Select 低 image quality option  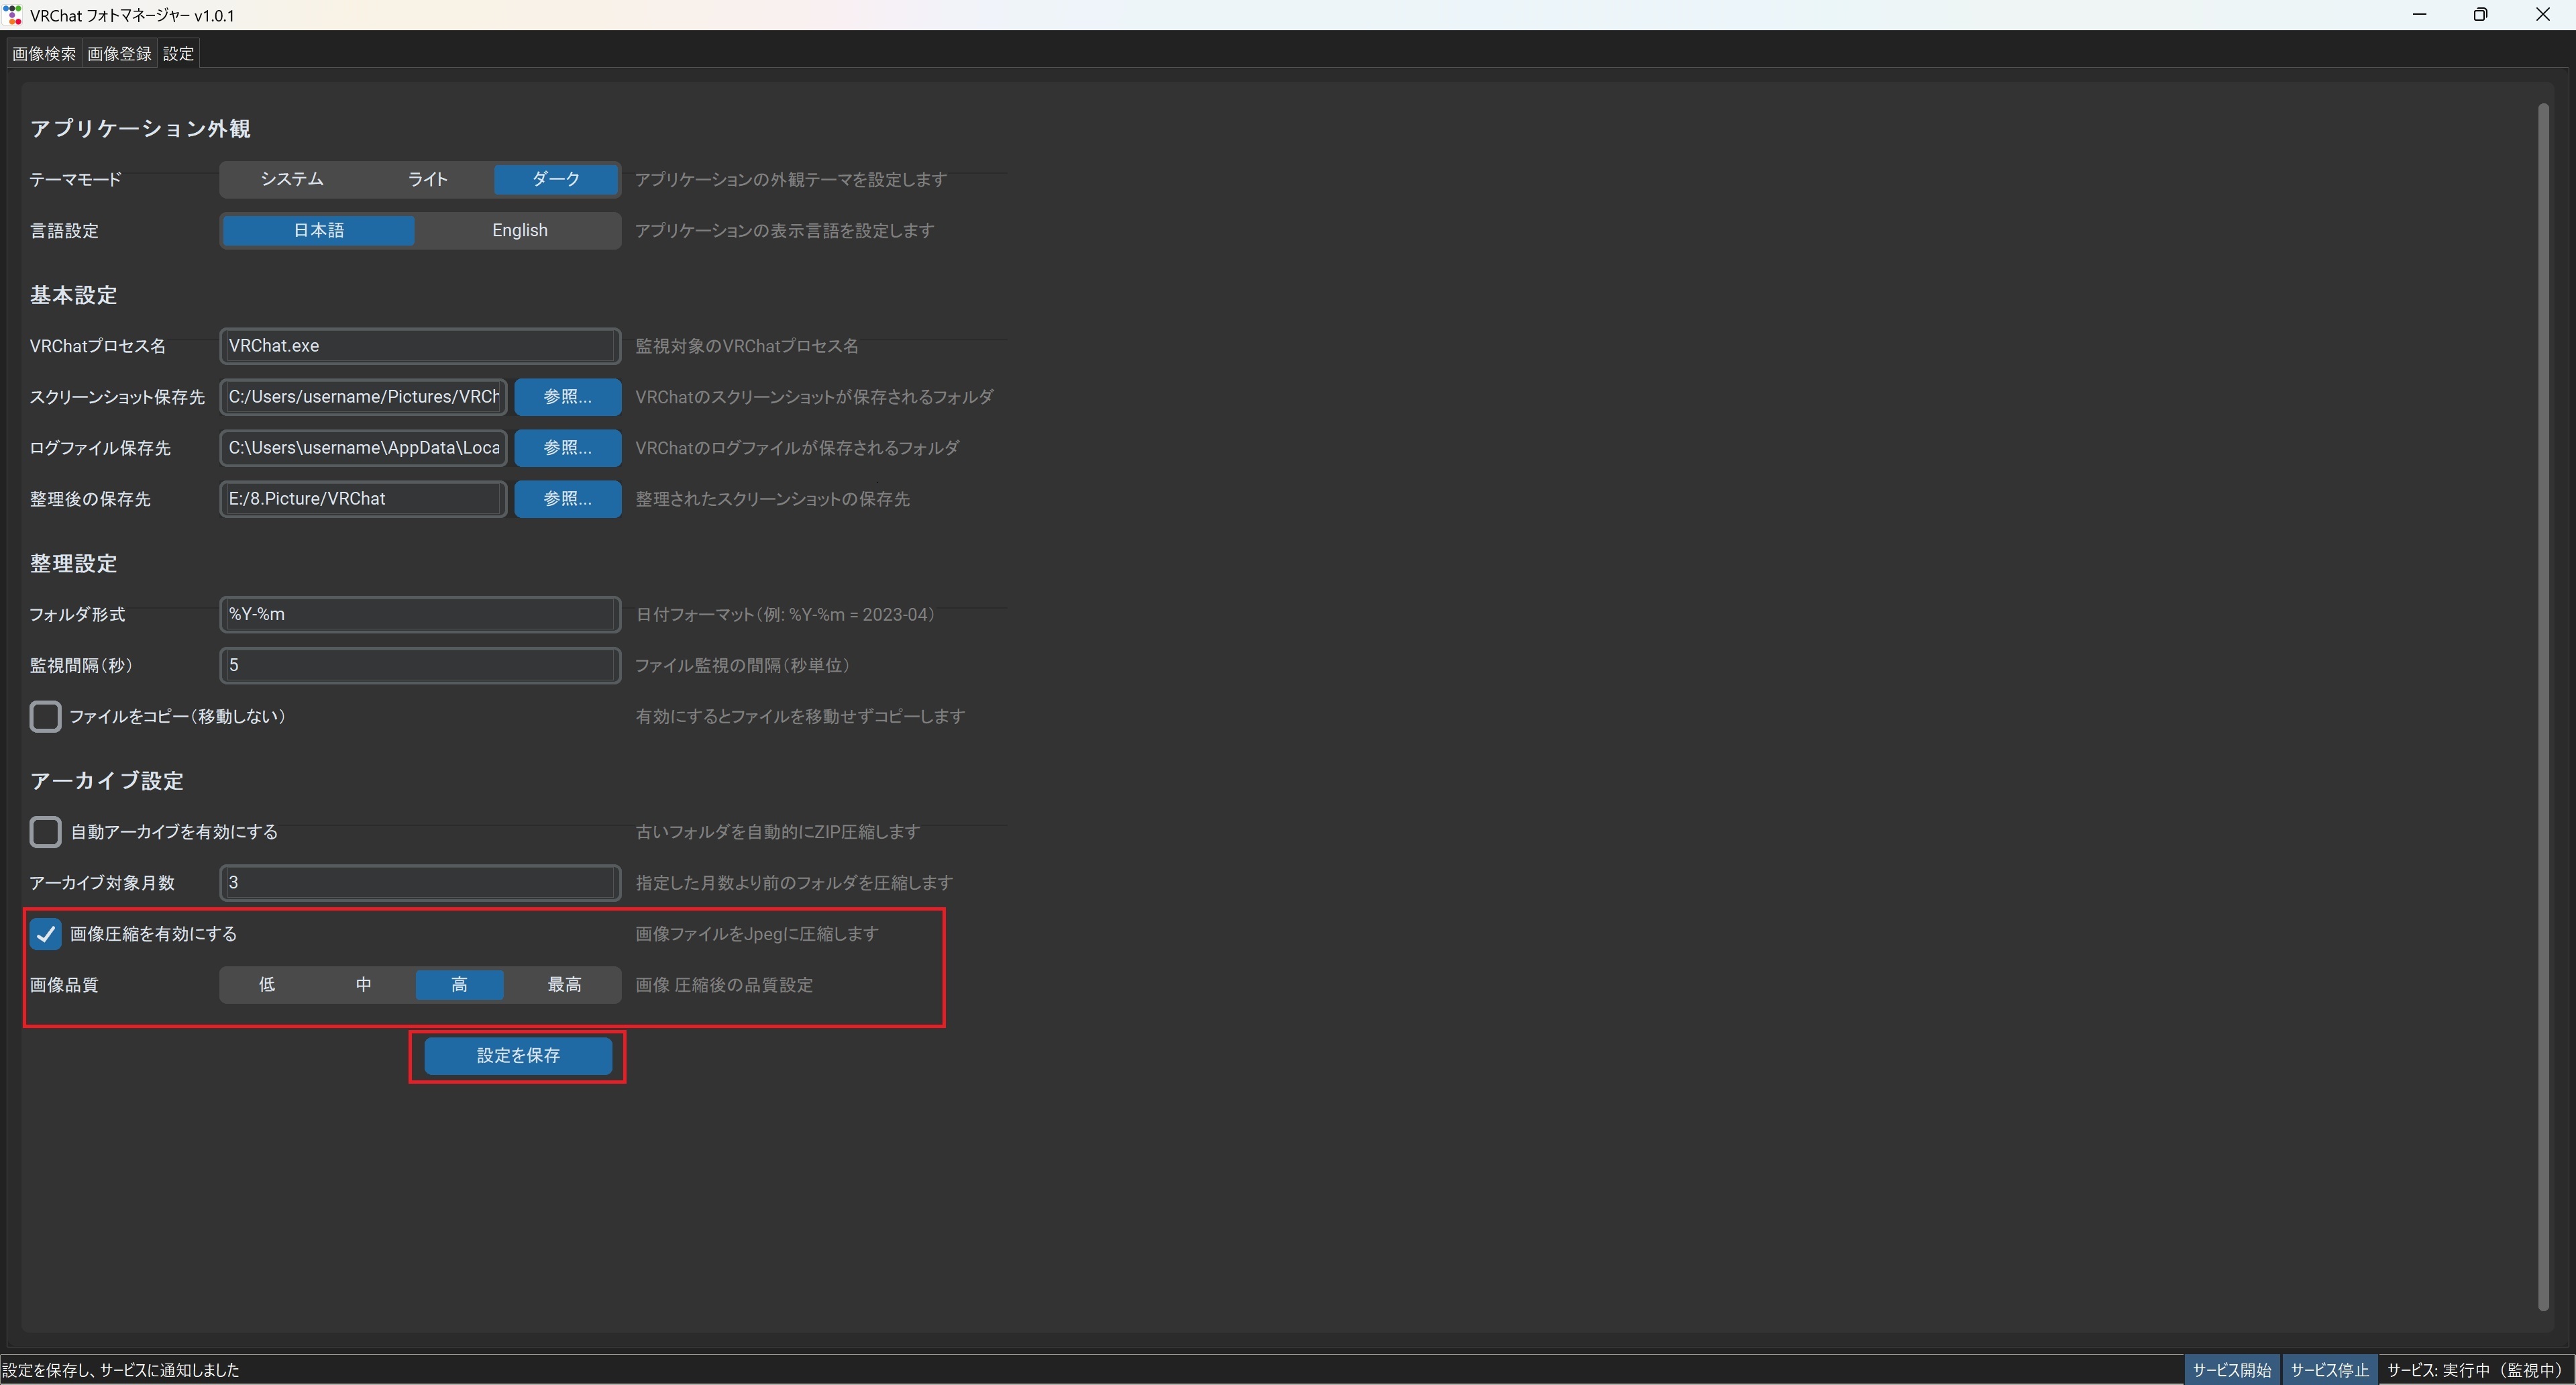[x=267, y=985]
